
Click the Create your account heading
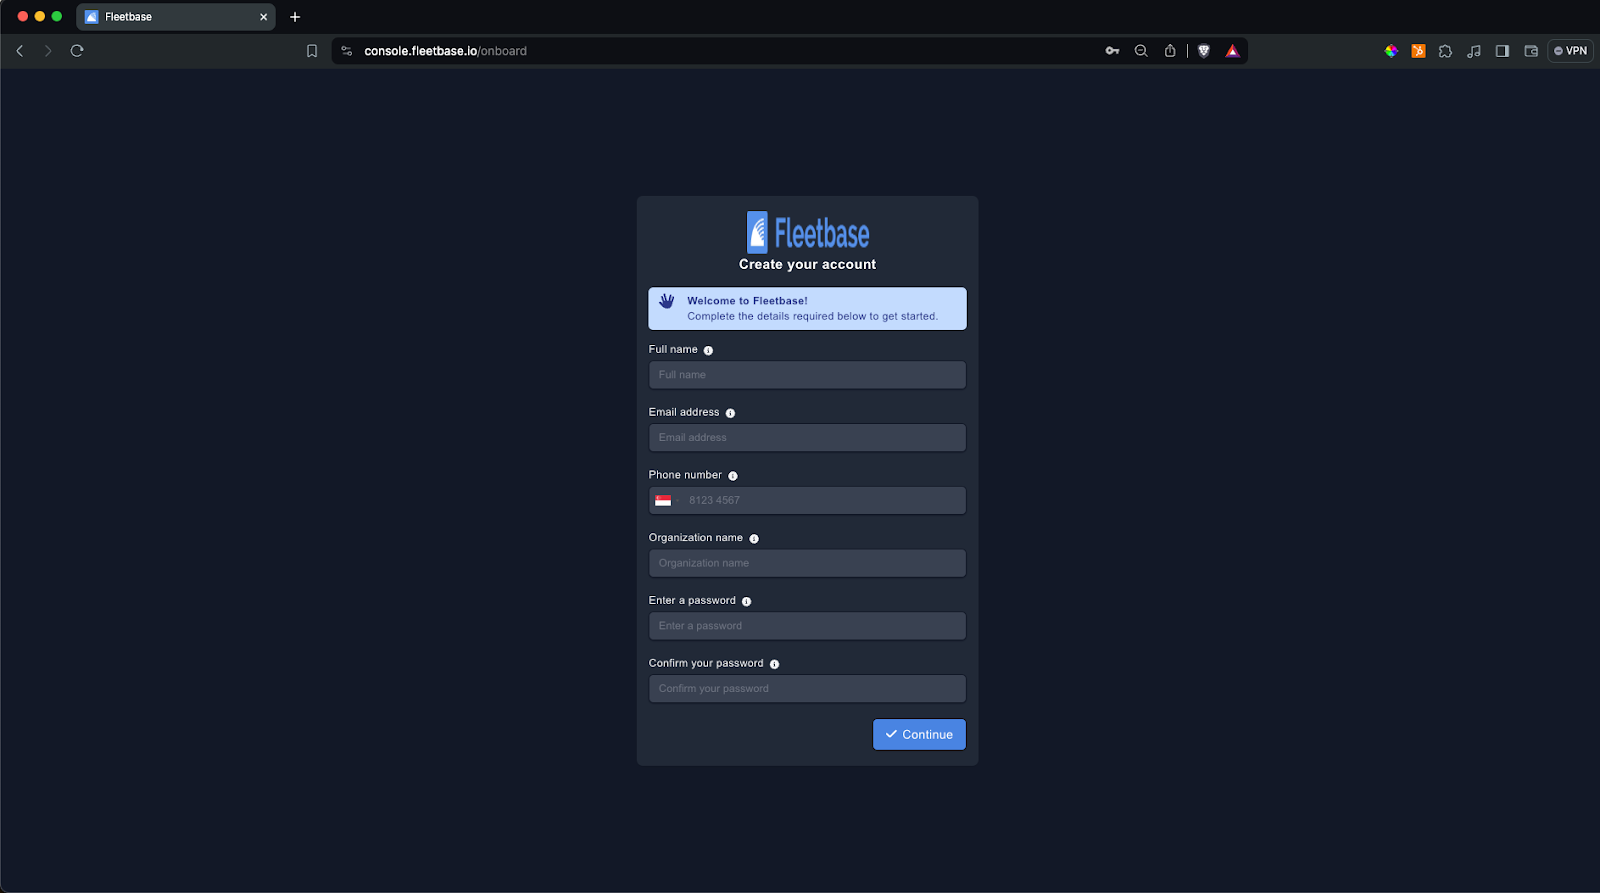point(807,264)
